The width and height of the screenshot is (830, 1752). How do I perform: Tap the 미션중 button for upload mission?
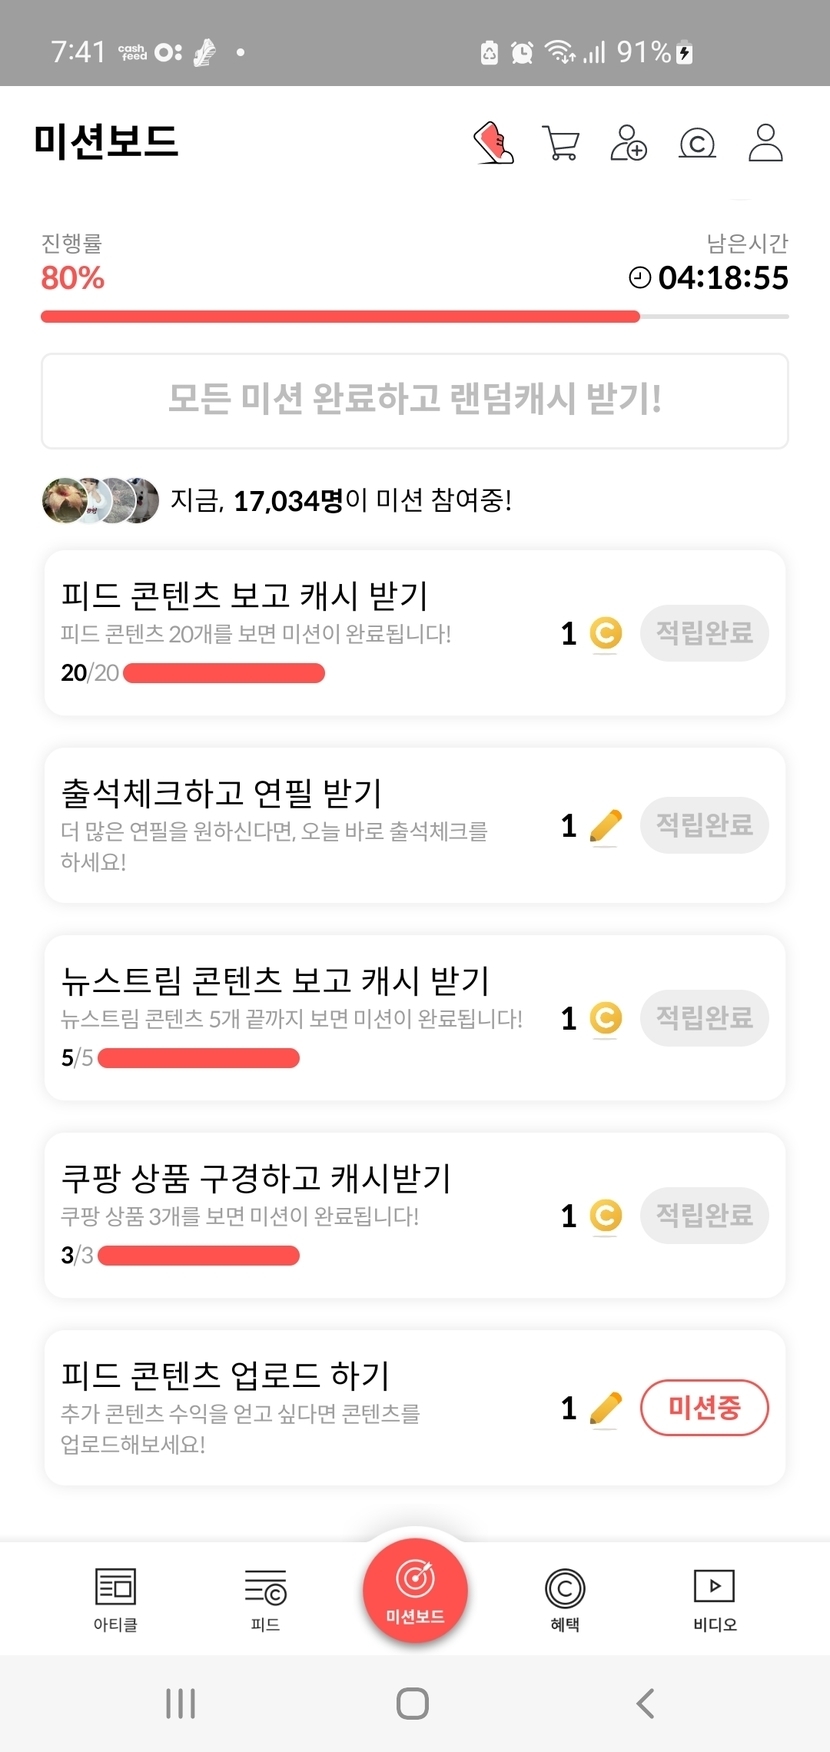[x=704, y=1408]
